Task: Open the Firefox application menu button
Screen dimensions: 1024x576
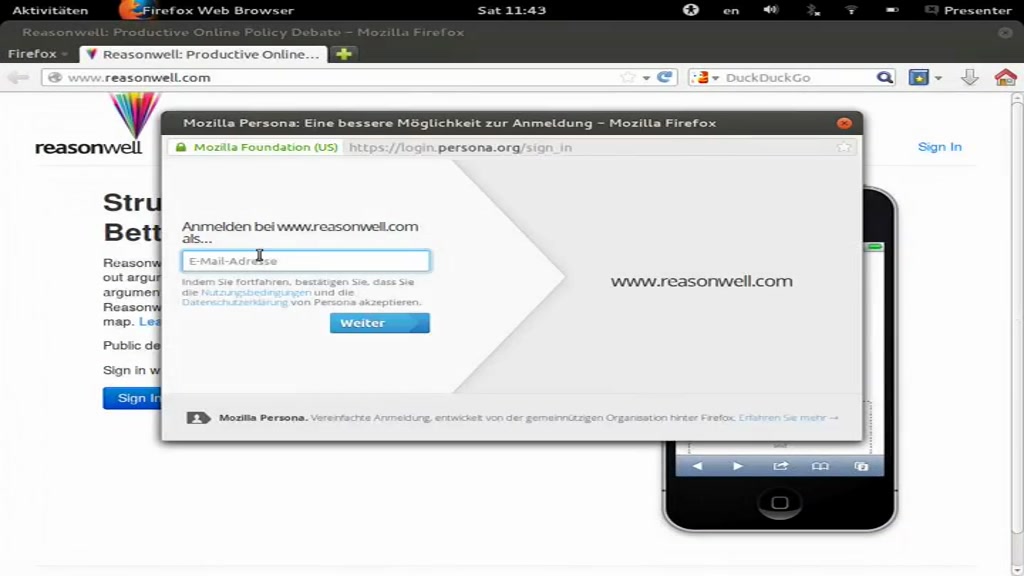Action: (x=37, y=54)
